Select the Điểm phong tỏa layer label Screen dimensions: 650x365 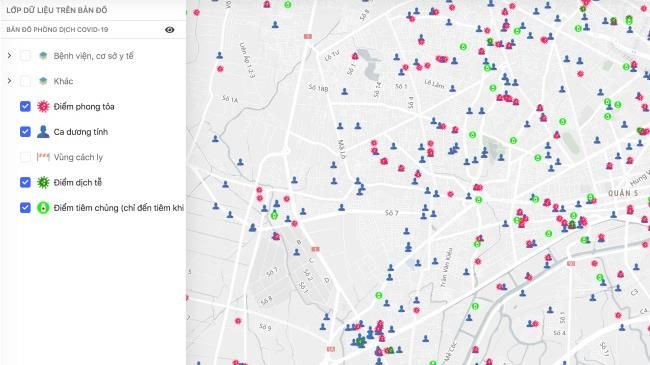[x=84, y=107]
